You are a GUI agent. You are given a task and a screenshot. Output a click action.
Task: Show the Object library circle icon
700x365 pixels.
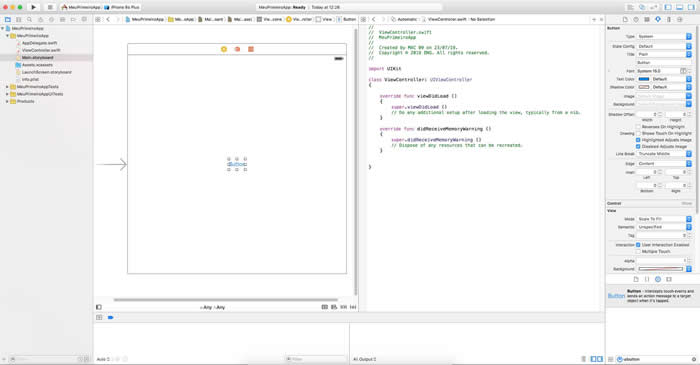tap(658, 279)
